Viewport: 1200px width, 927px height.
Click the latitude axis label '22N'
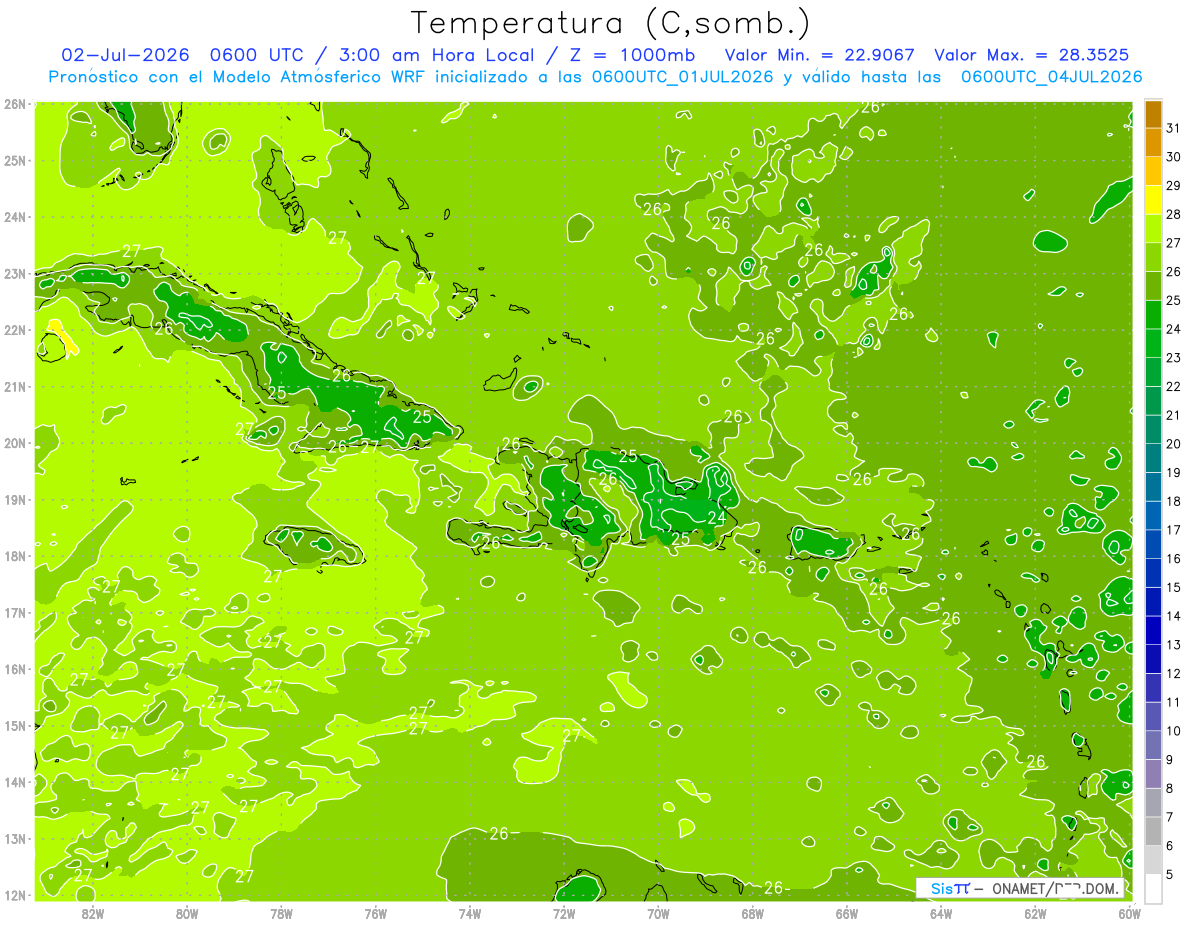(x=14, y=330)
